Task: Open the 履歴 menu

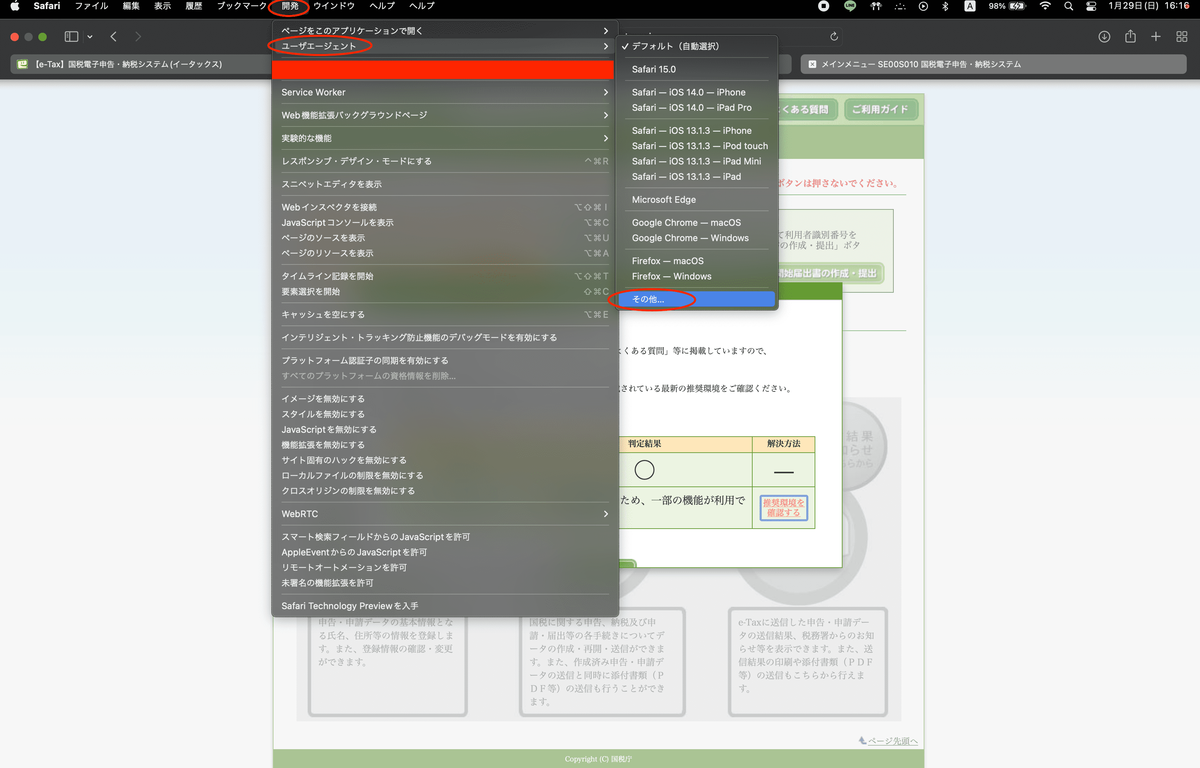Action: pyautogui.click(x=193, y=6)
